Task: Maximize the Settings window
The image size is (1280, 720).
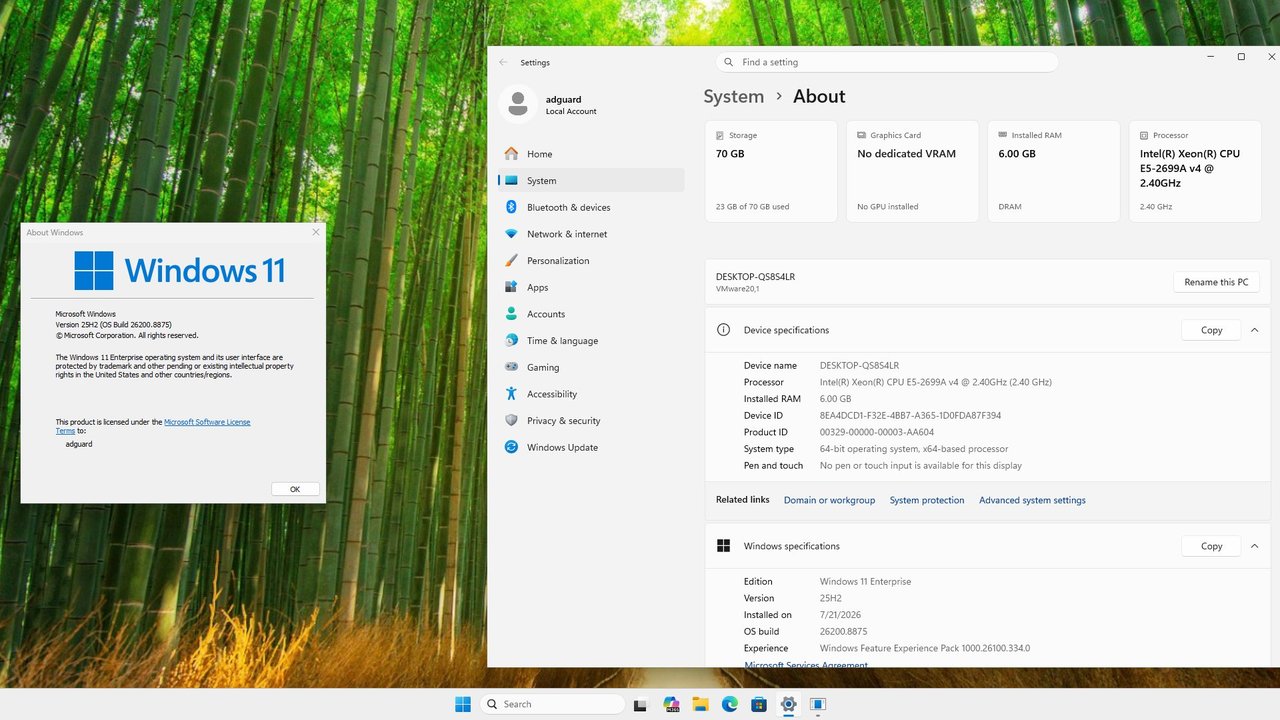Action: [1241, 57]
